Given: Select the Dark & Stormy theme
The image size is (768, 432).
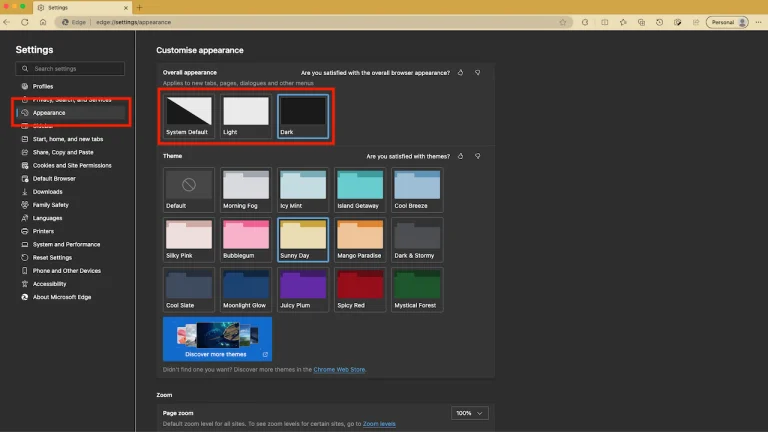Looking at the screenshot, I should point(417,240).
